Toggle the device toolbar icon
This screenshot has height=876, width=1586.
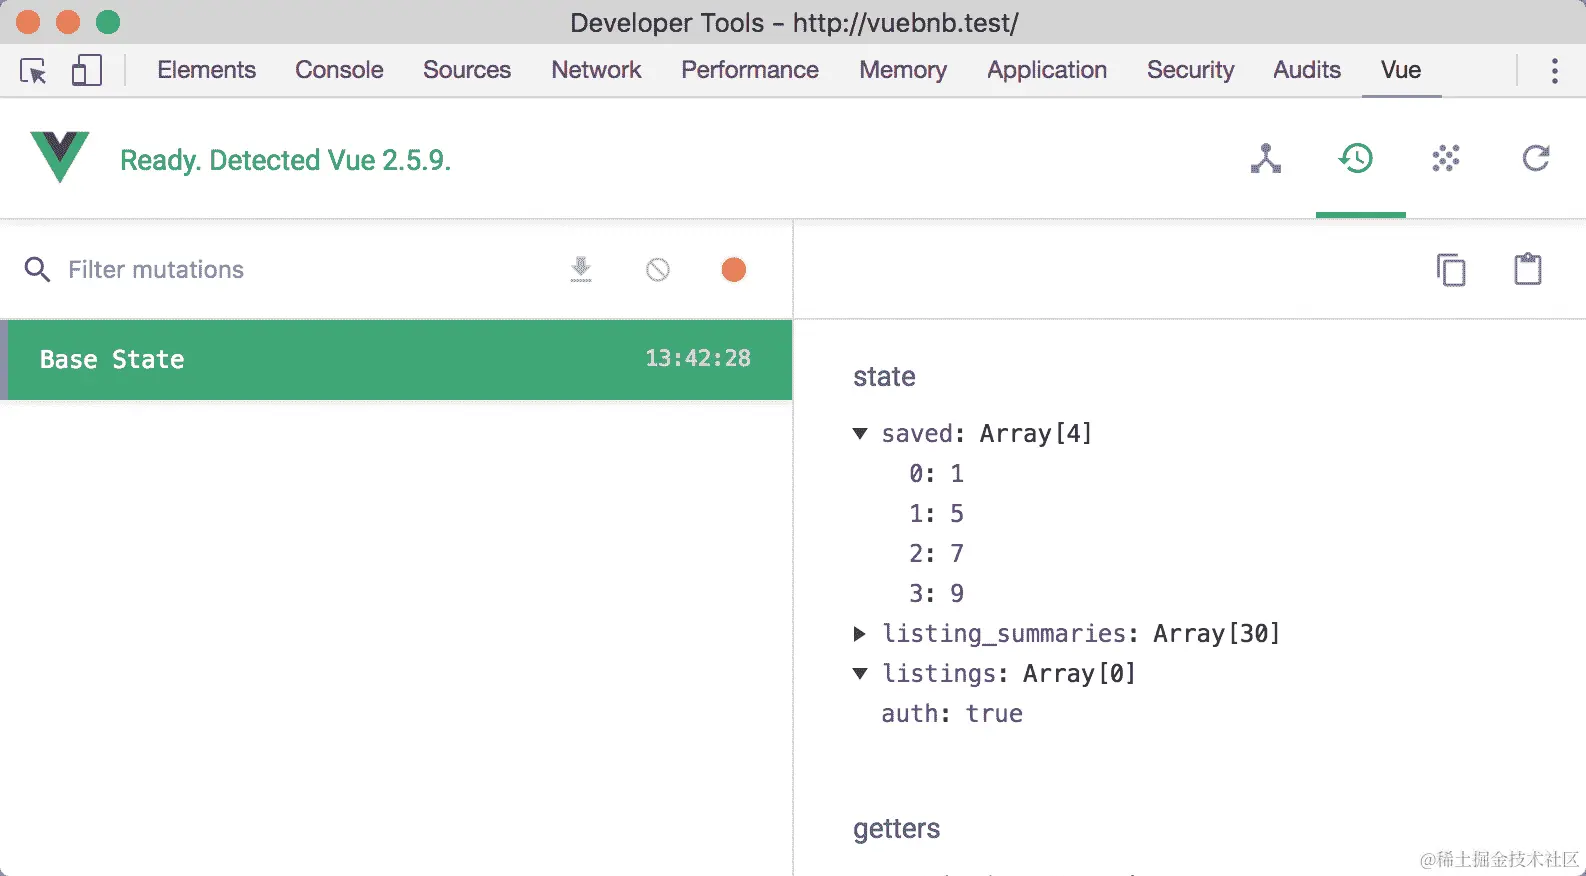tap(87, 70)
